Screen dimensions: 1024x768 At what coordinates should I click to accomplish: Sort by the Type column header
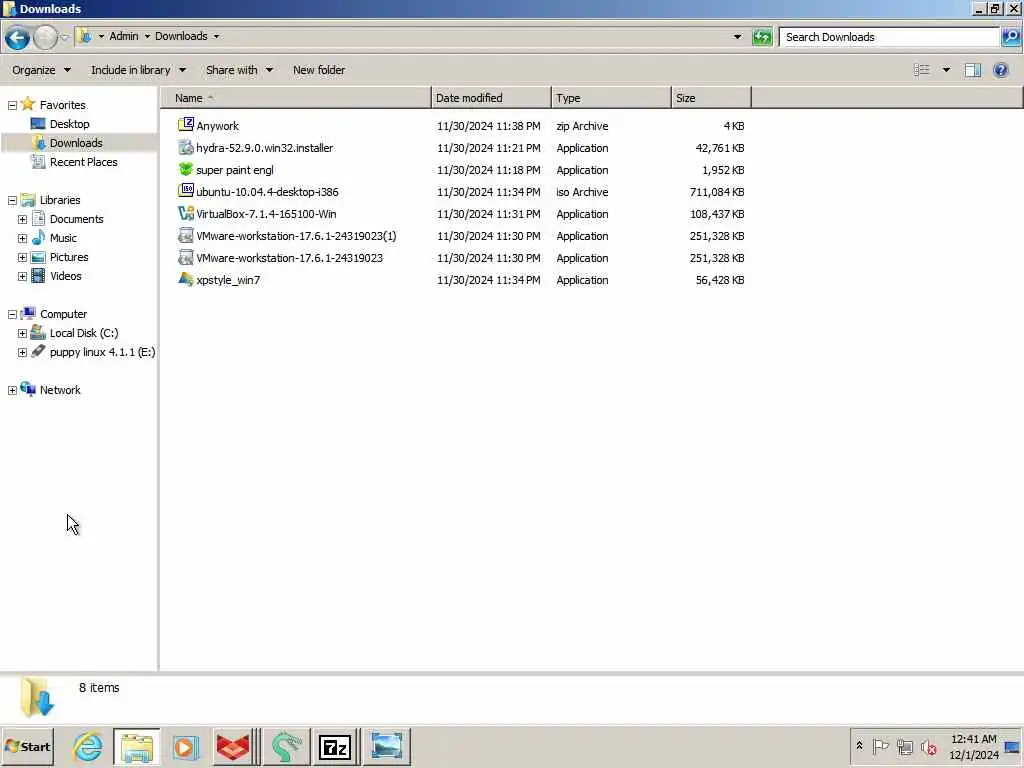point(611,98)
